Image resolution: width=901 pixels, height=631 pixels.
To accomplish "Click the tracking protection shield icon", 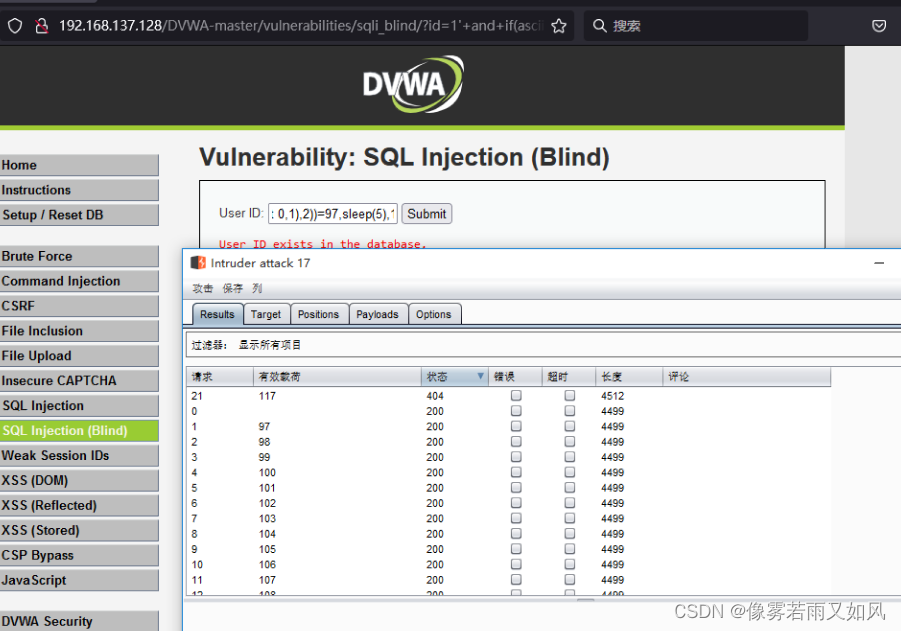I will pos(13,26).
